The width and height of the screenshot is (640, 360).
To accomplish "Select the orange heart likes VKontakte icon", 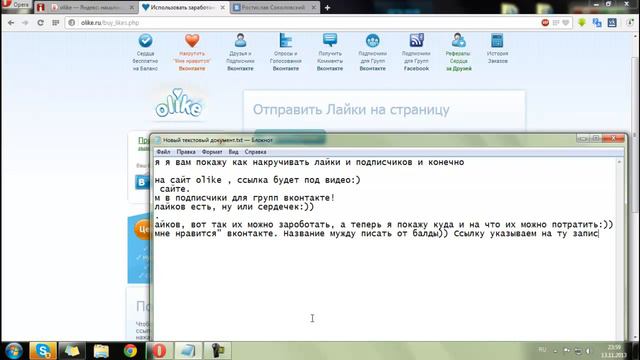I will coord(192,41).
